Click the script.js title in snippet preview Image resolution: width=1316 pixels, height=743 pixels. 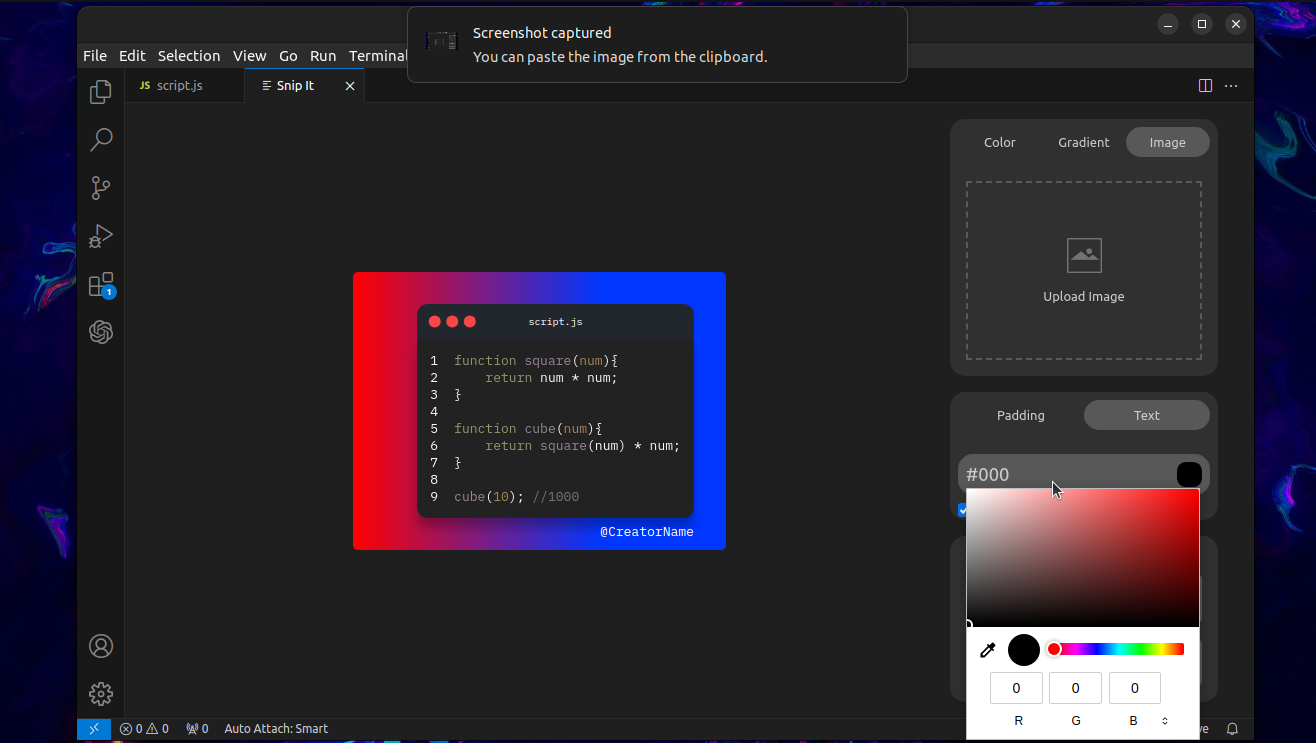tap(555, 322)
